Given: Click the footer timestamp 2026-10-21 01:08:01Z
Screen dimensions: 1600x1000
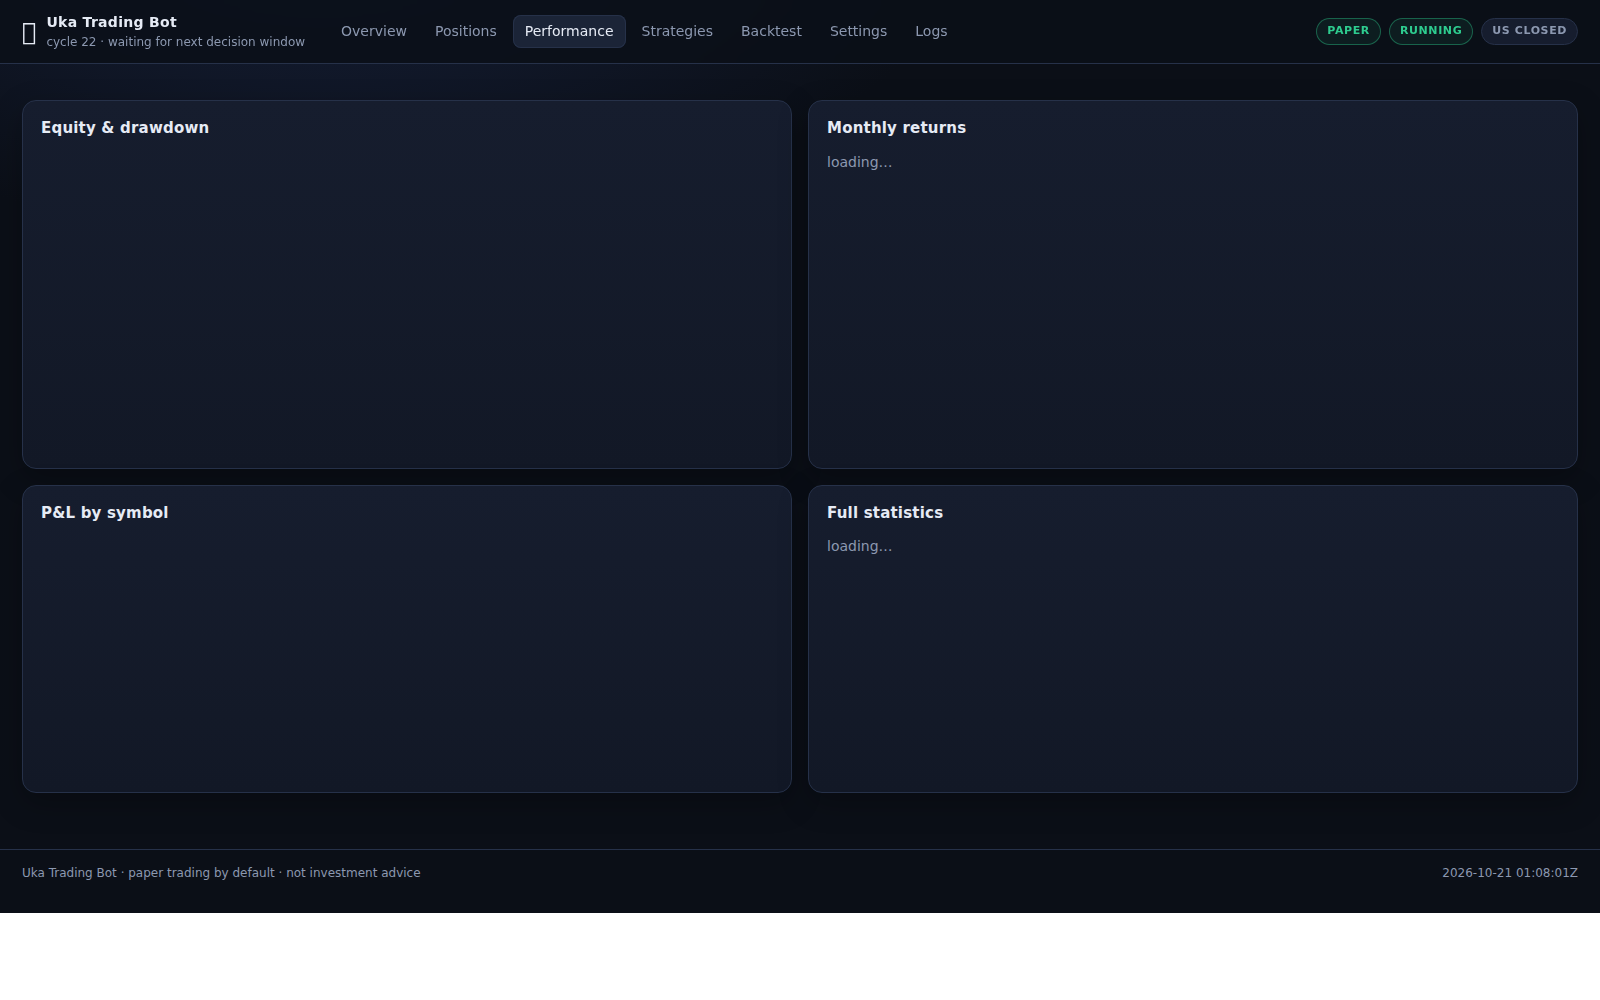Looking at the screenshot, I should tap(1510, 873).
